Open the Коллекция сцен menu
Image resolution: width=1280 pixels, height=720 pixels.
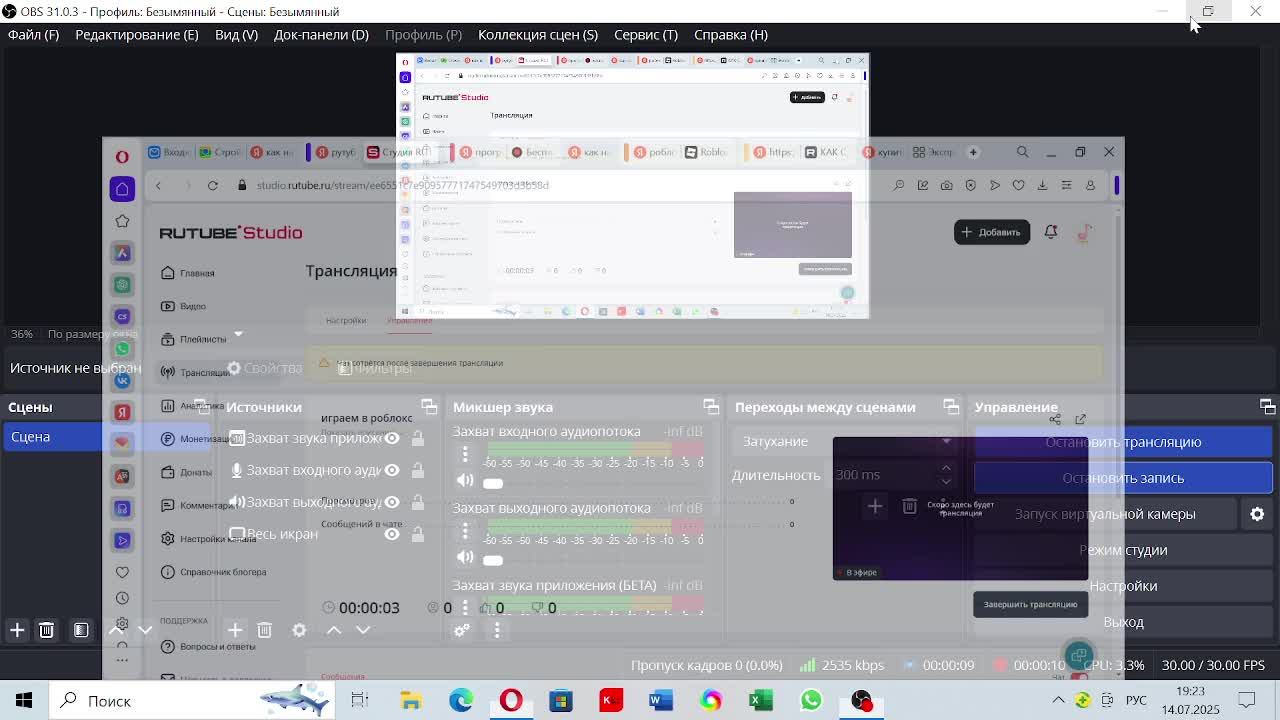pyautogui.click(x=538, y=34)
